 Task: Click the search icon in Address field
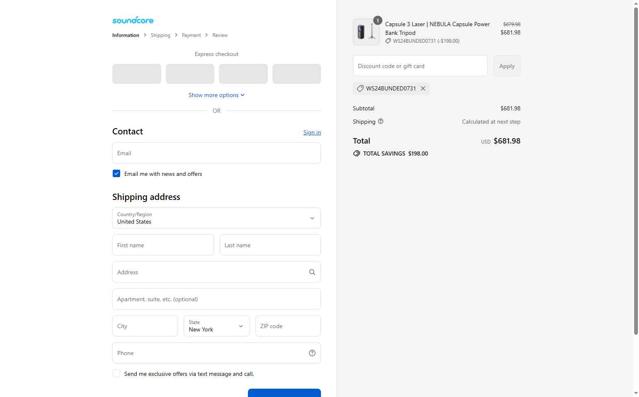[x=312, y=272]
